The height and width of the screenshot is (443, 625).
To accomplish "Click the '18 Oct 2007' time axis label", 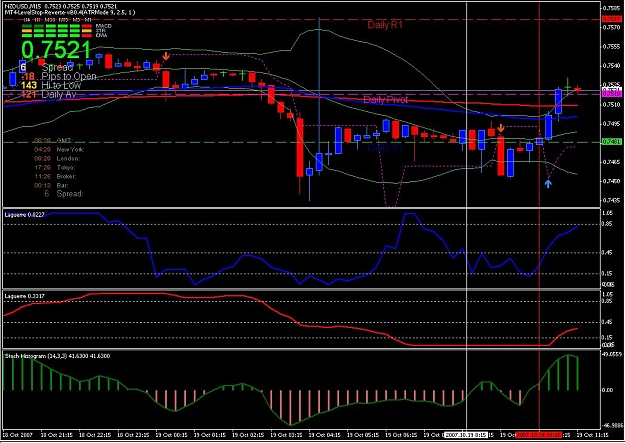I will point(18,435).
